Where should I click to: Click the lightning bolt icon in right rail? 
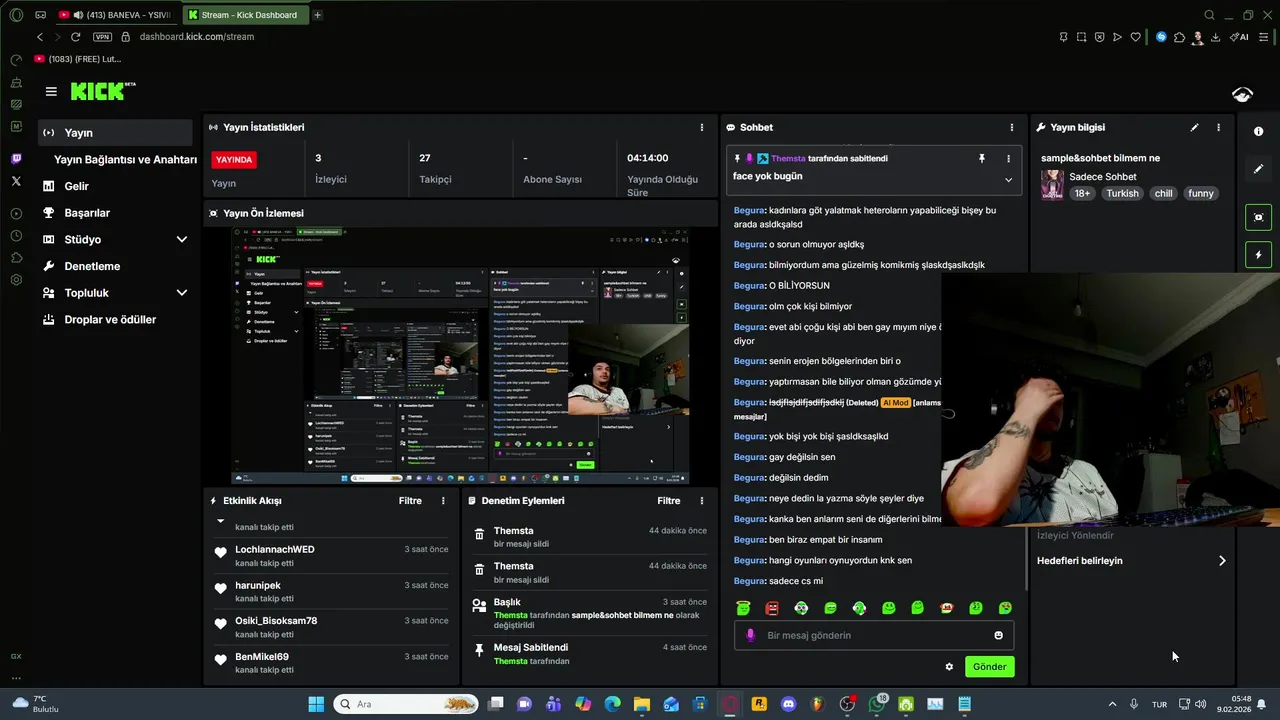coord(1258,255)
